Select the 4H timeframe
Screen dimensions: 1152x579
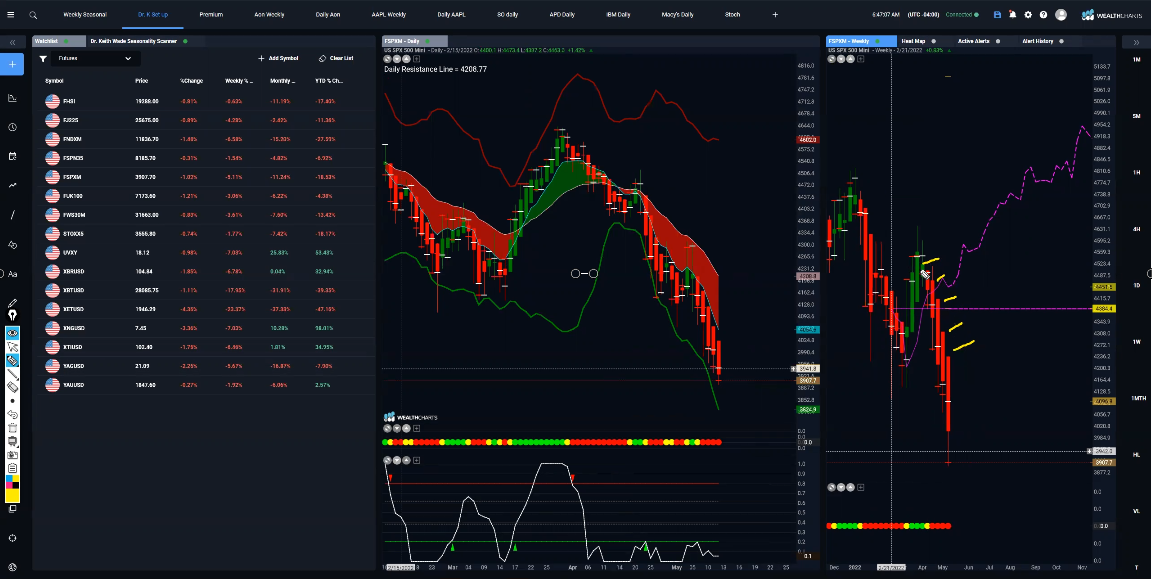[x=1137, y=229]
